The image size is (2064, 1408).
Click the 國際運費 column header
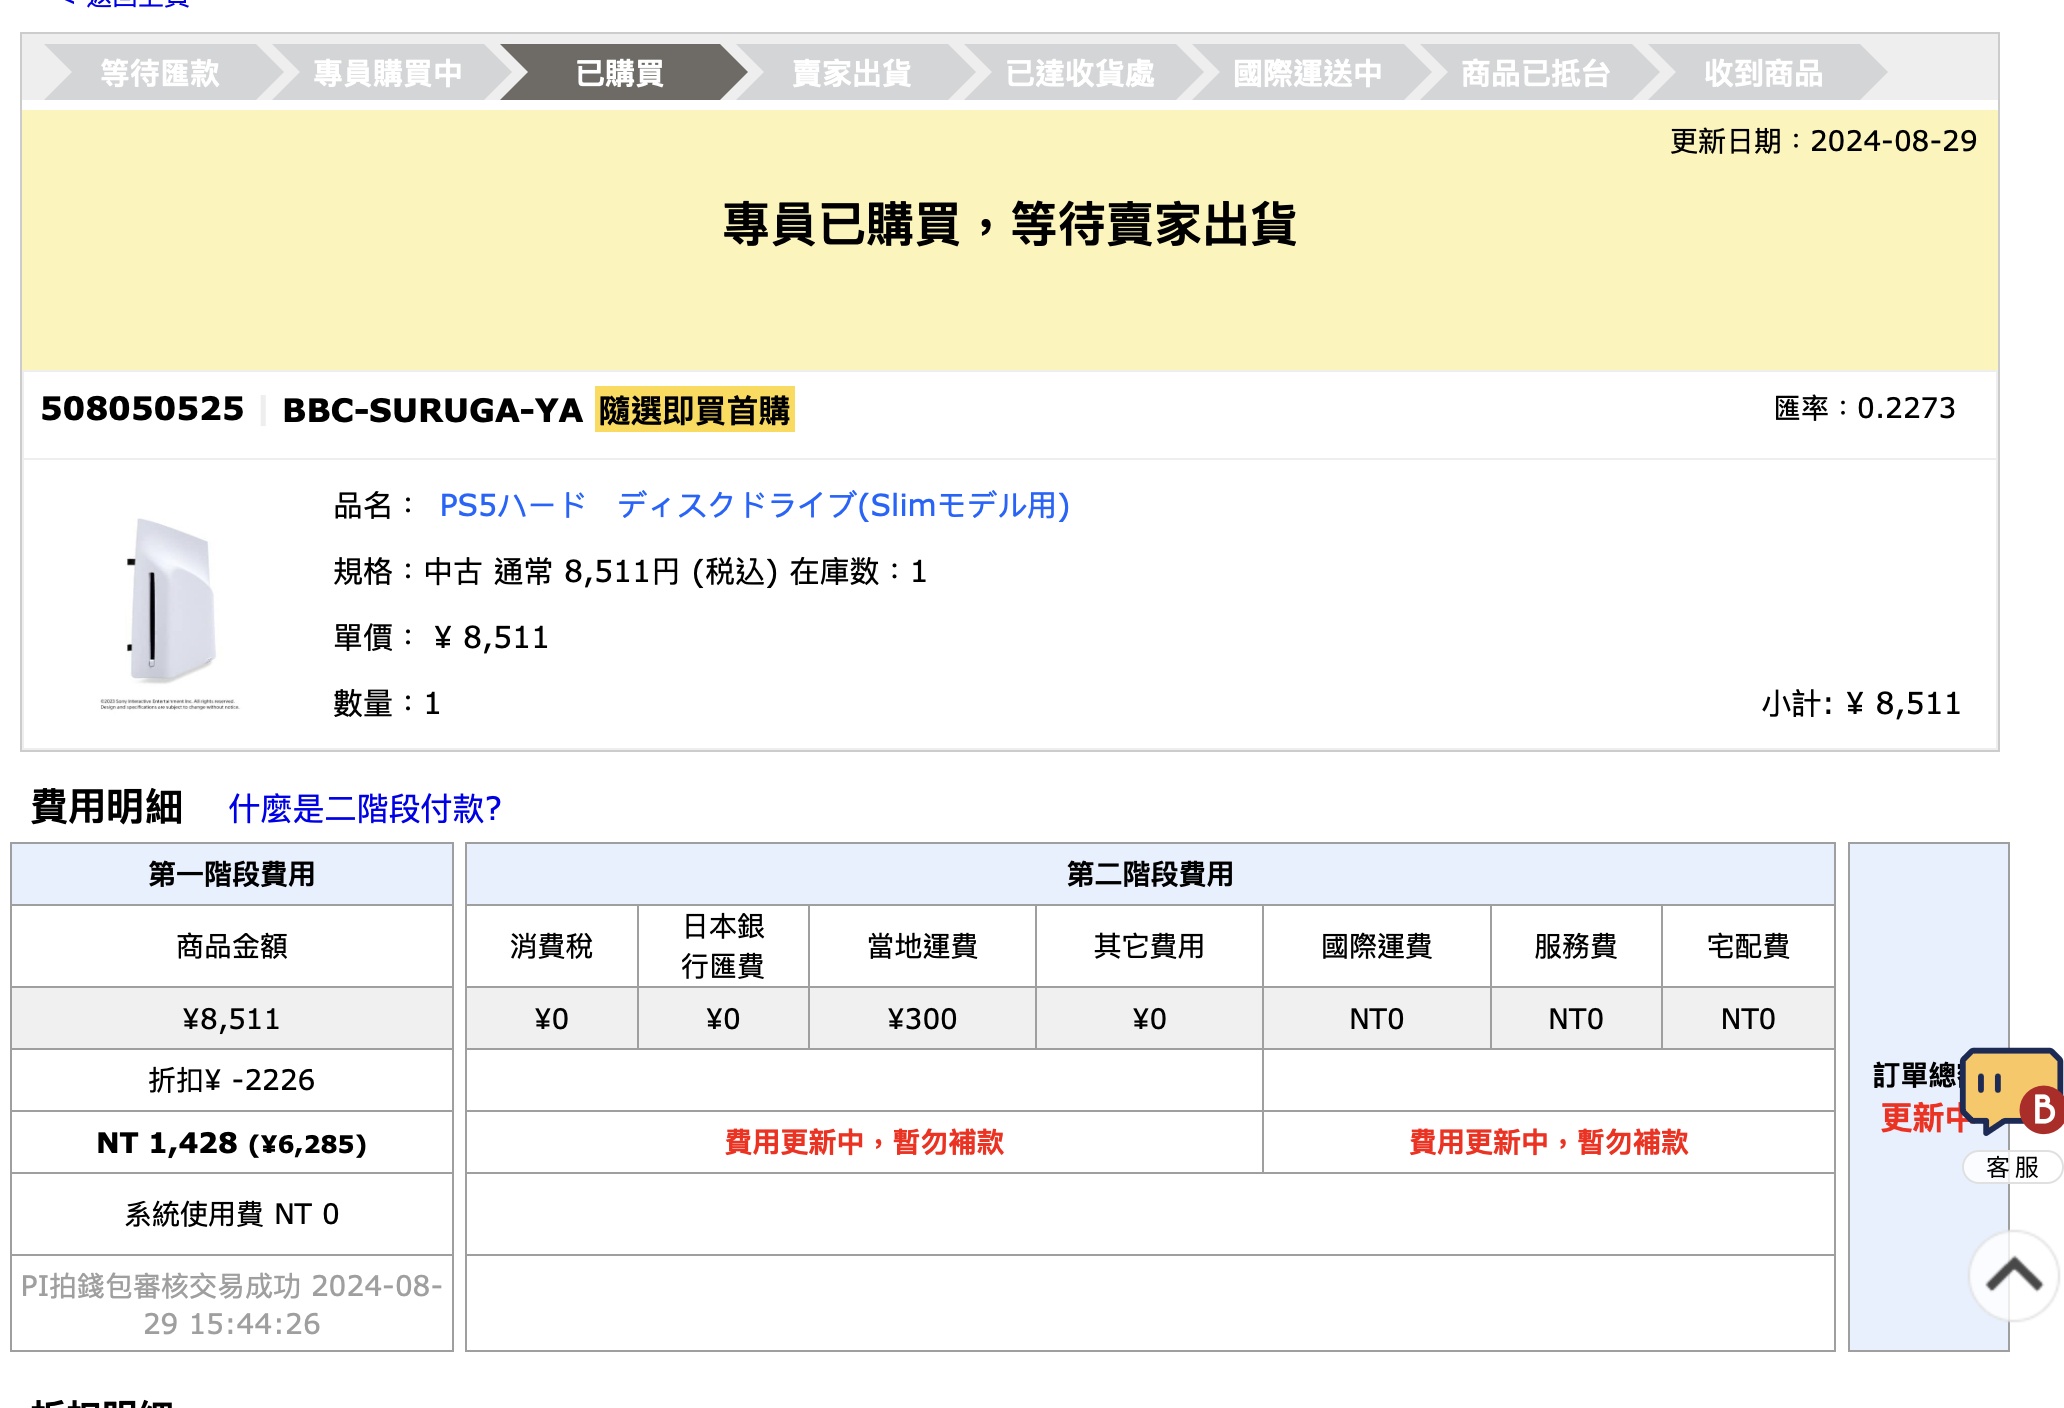(x=1377, y=946)
